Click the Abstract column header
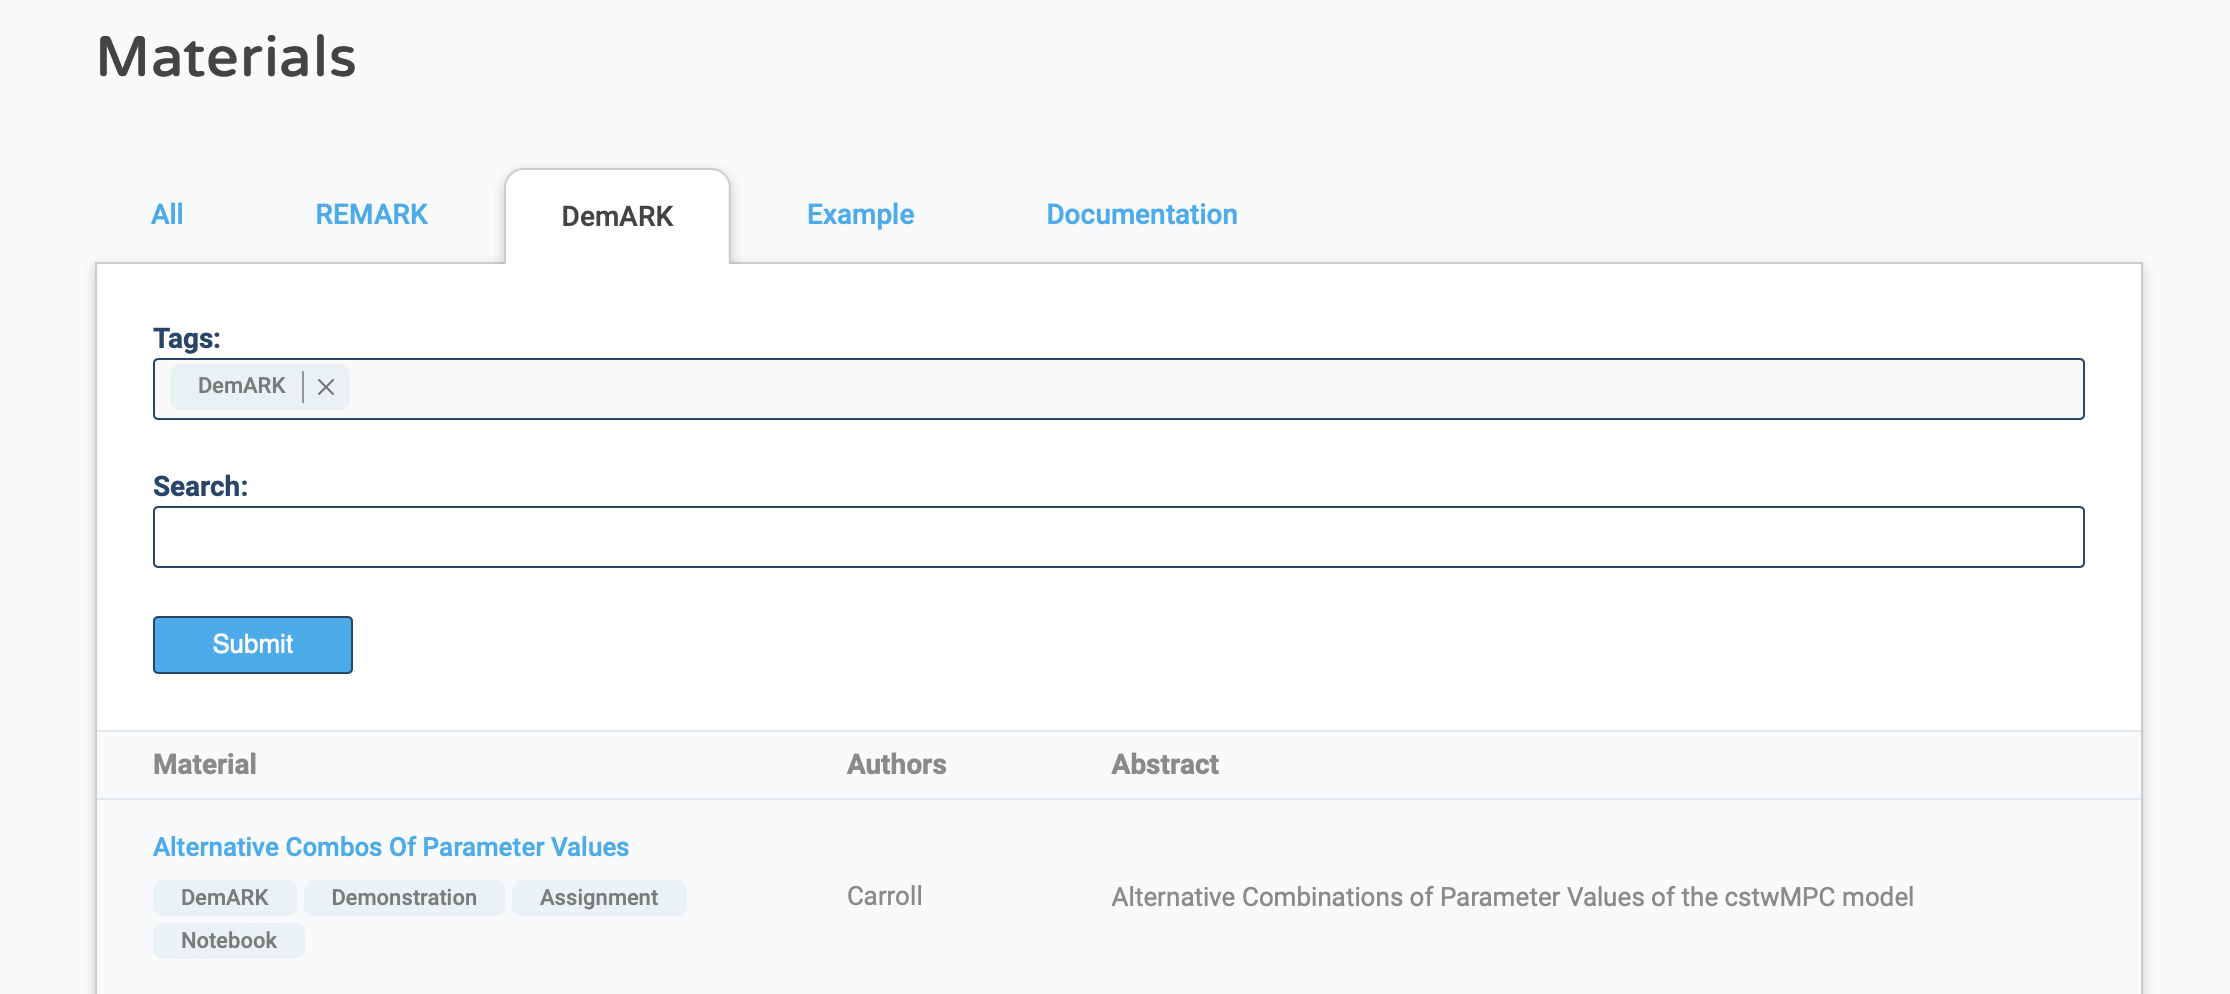The height and width of the screenshot is (994, 2230). click(x=1164, y=764)
